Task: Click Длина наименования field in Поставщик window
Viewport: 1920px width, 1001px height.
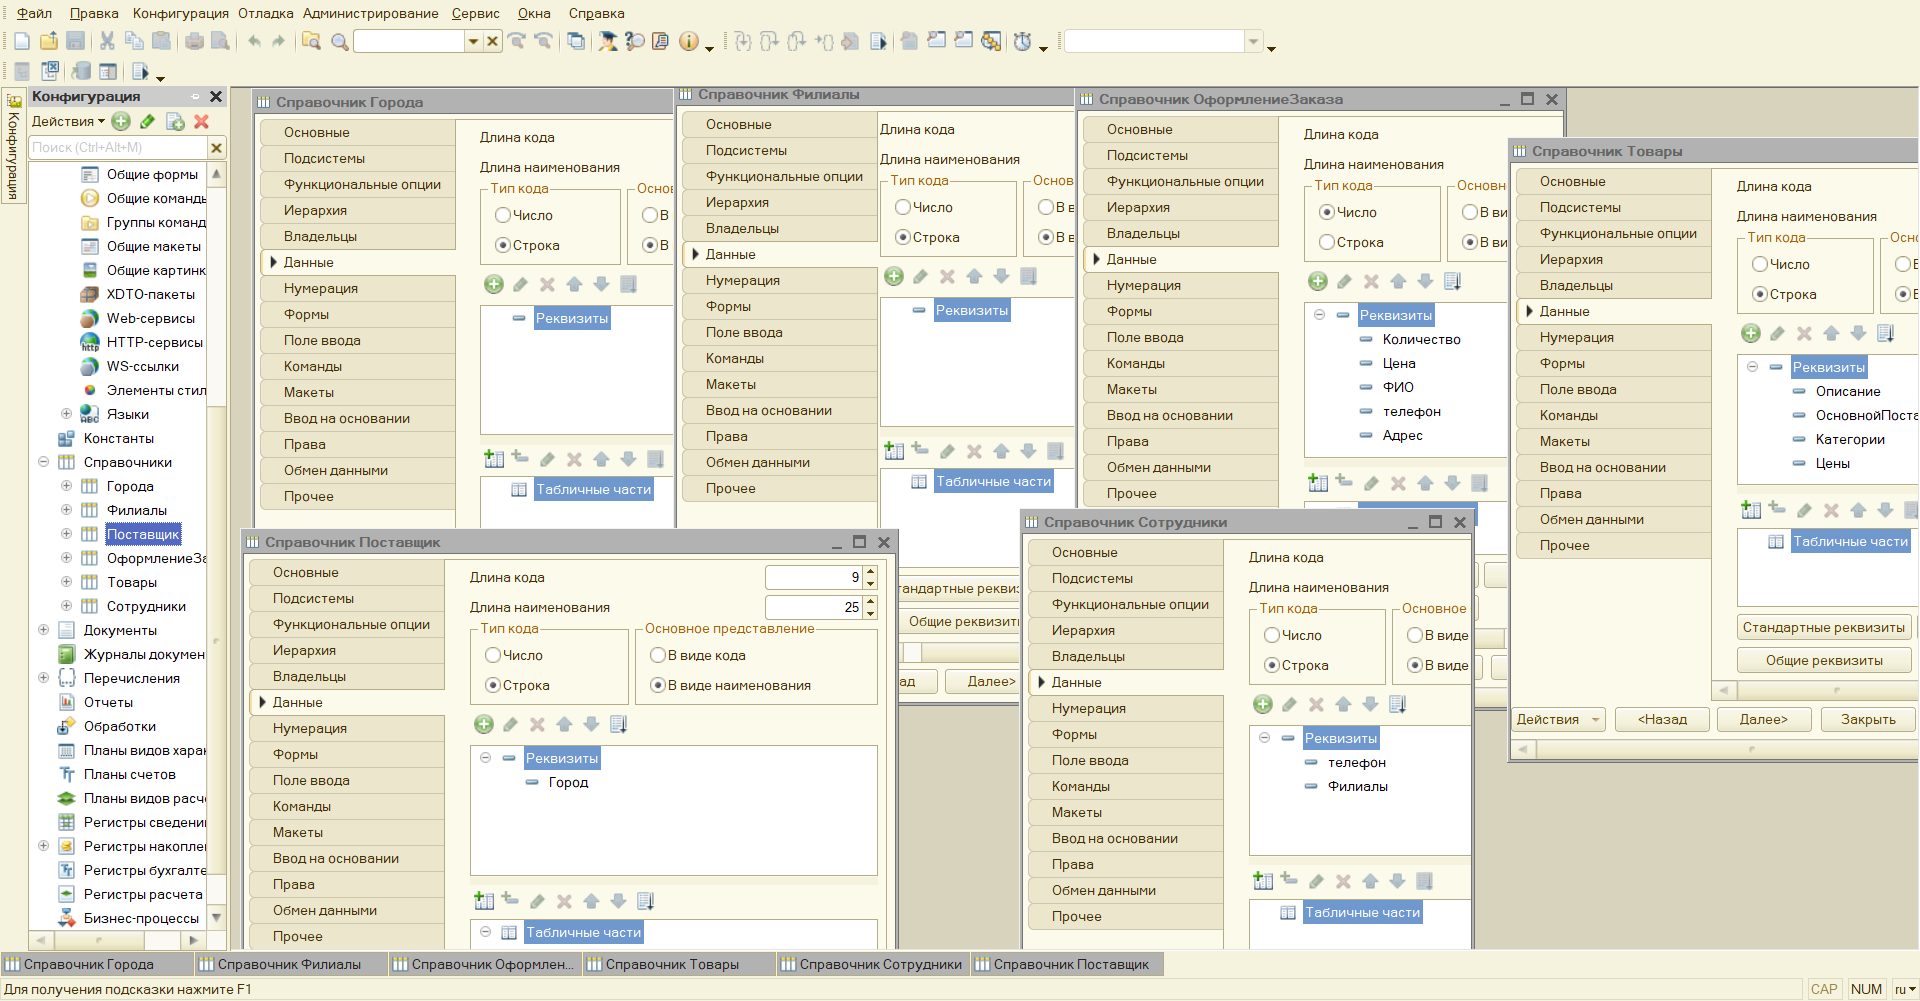Action: pos(814,607)
